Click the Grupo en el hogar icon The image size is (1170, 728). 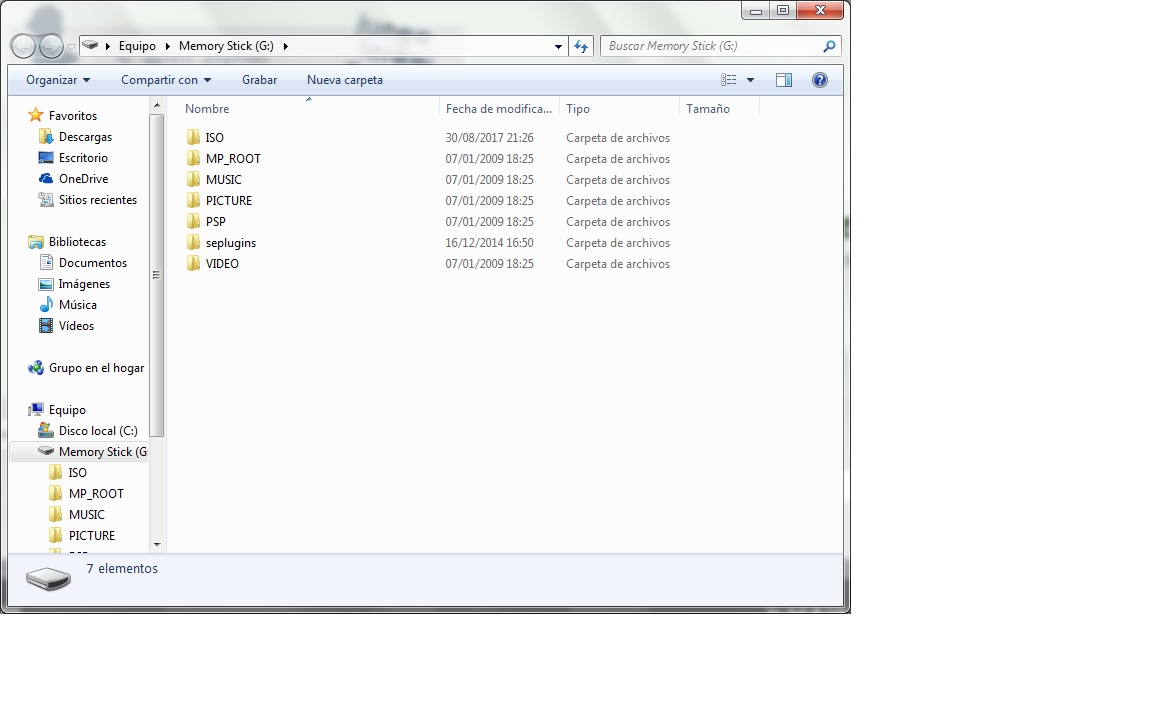(x=35, y=368)
